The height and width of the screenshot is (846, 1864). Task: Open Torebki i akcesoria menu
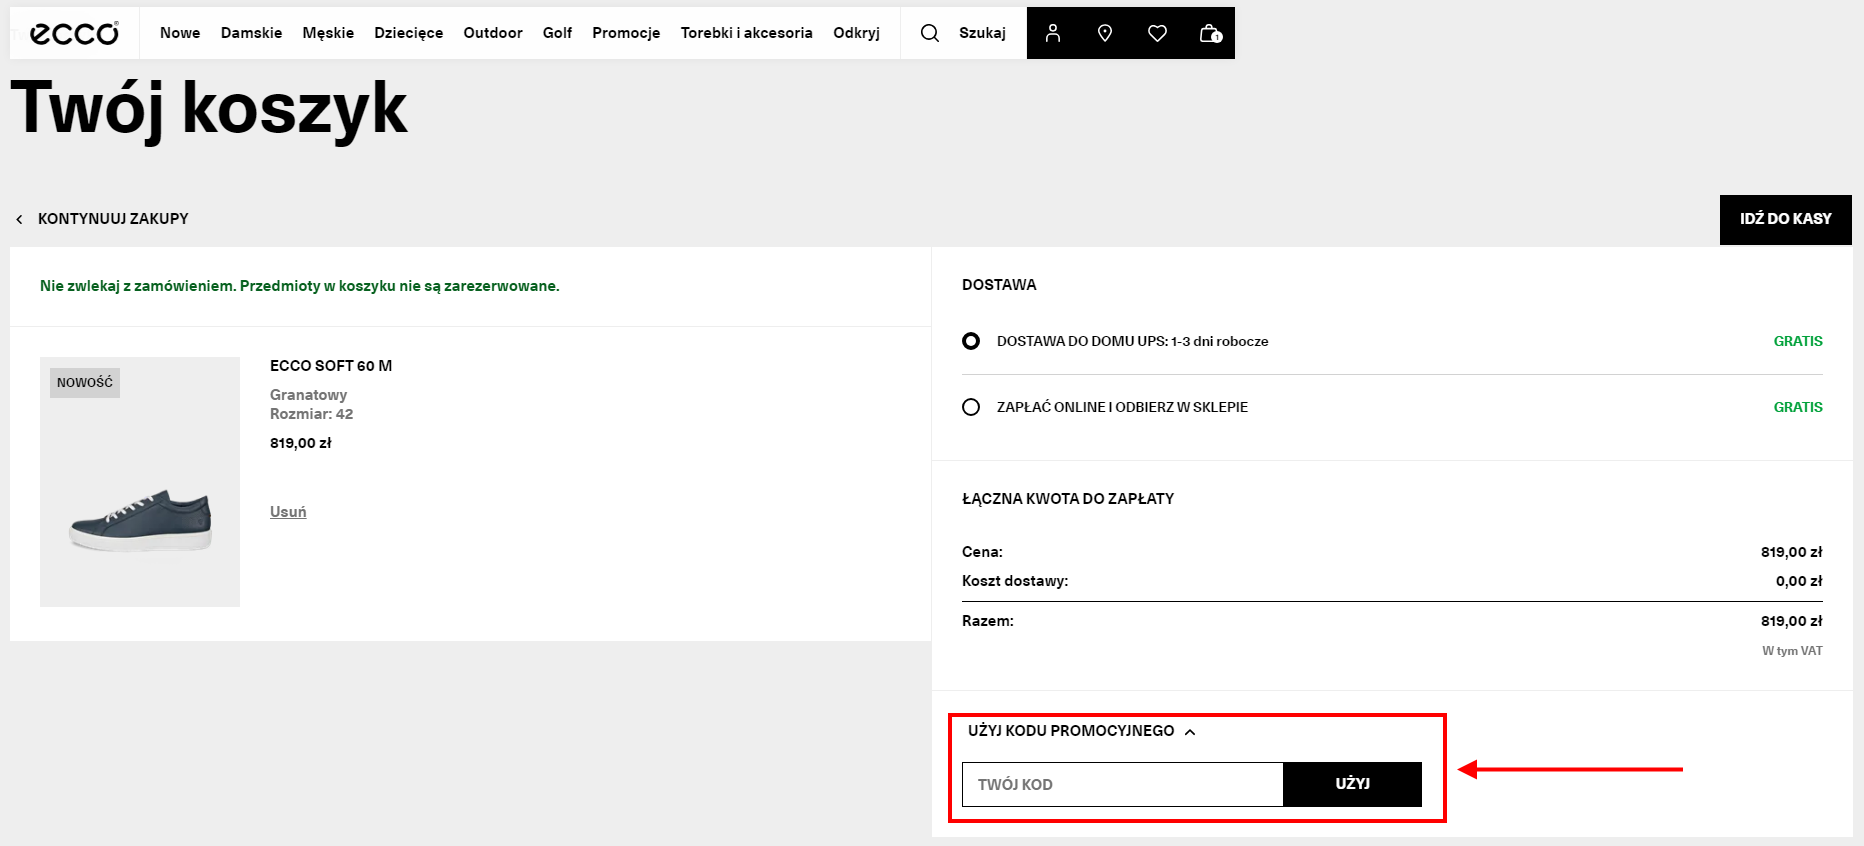pos(746,33)
